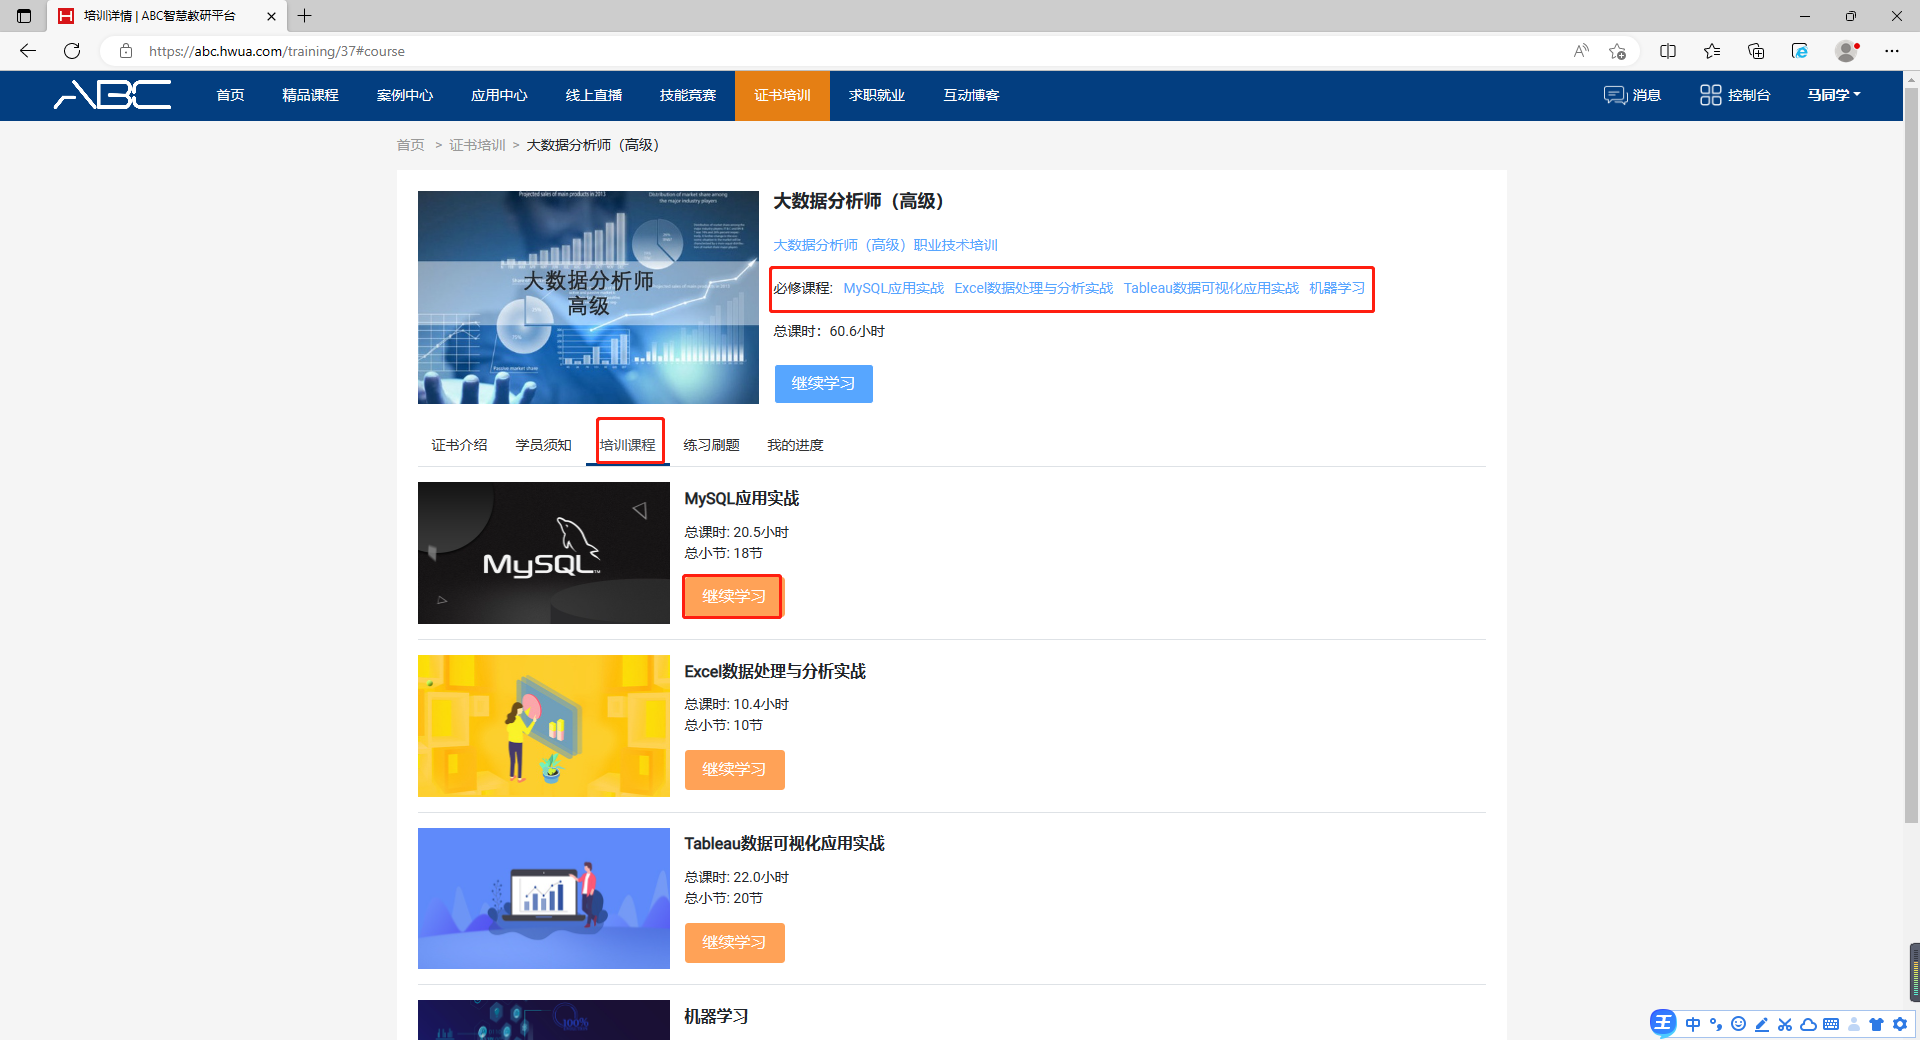1920x1040 pixels.
Task: Switch to the 学员须知 tab
Action: [x=543, y=445]
